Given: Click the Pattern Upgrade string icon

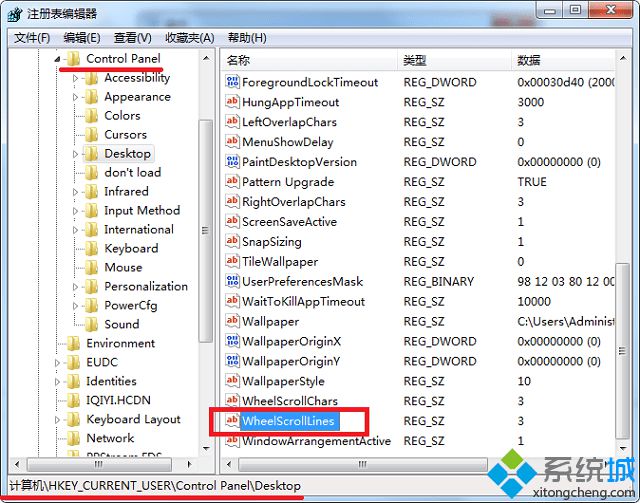Looking at the screenshot, I should point(232,181).
